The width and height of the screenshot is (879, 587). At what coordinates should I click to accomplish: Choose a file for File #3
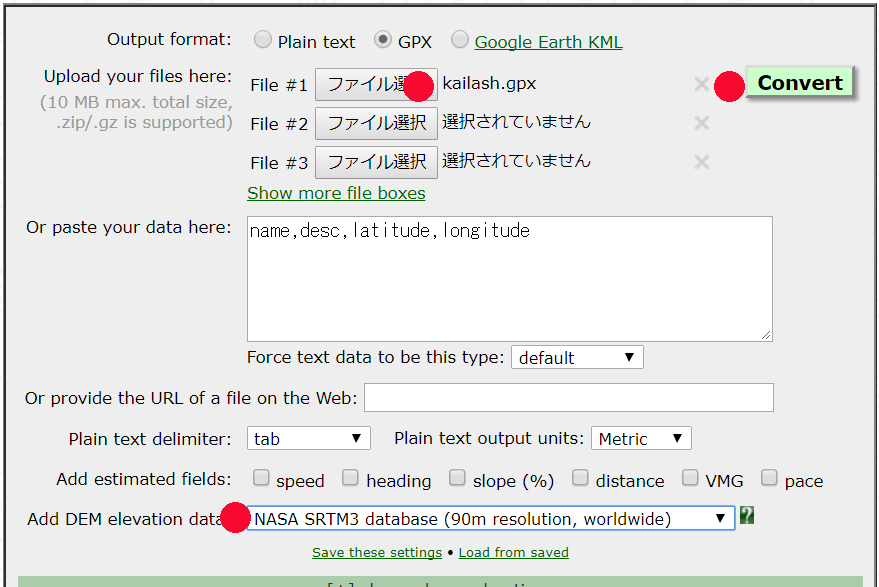[376, 163]
